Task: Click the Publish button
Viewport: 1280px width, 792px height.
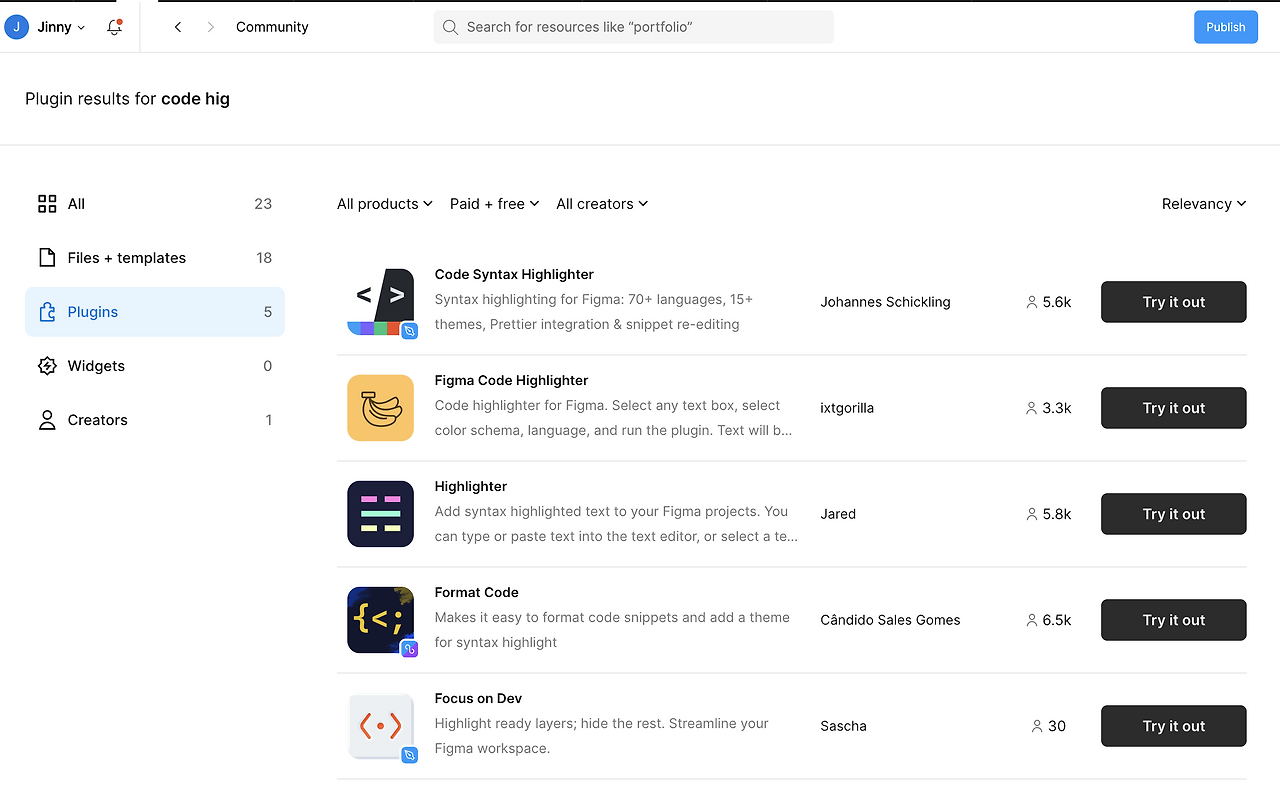Action: pyautogui.click(x=1226, y=27)
